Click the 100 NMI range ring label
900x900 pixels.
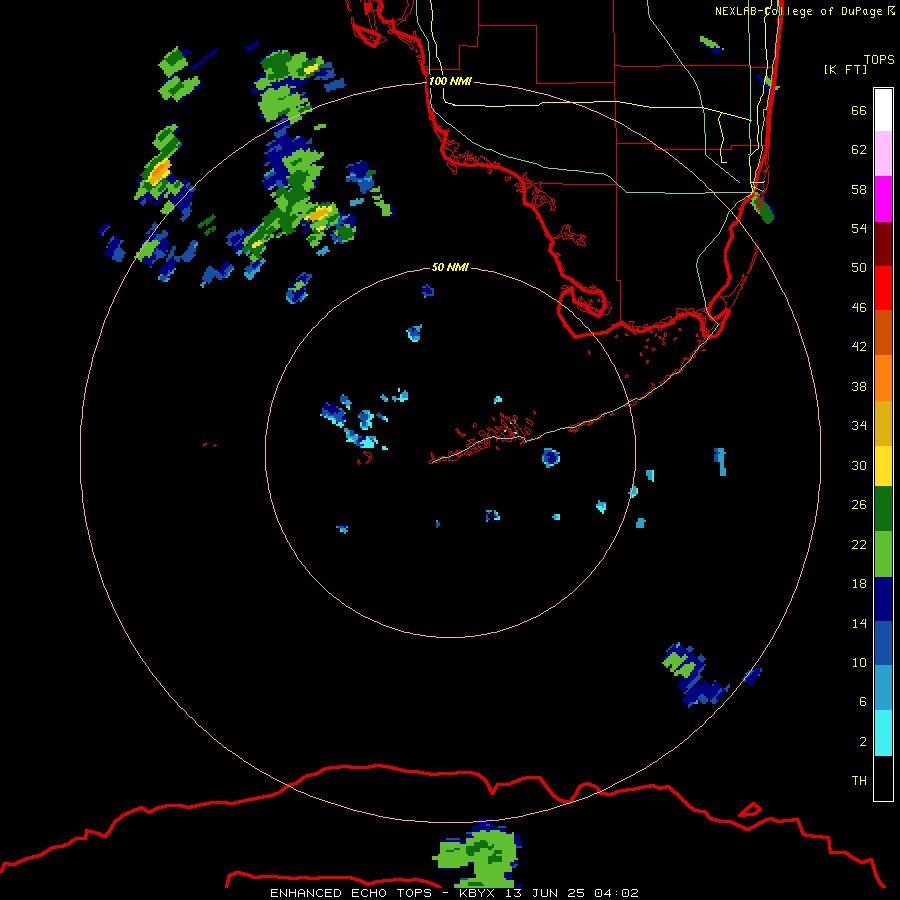click(450, 81)
